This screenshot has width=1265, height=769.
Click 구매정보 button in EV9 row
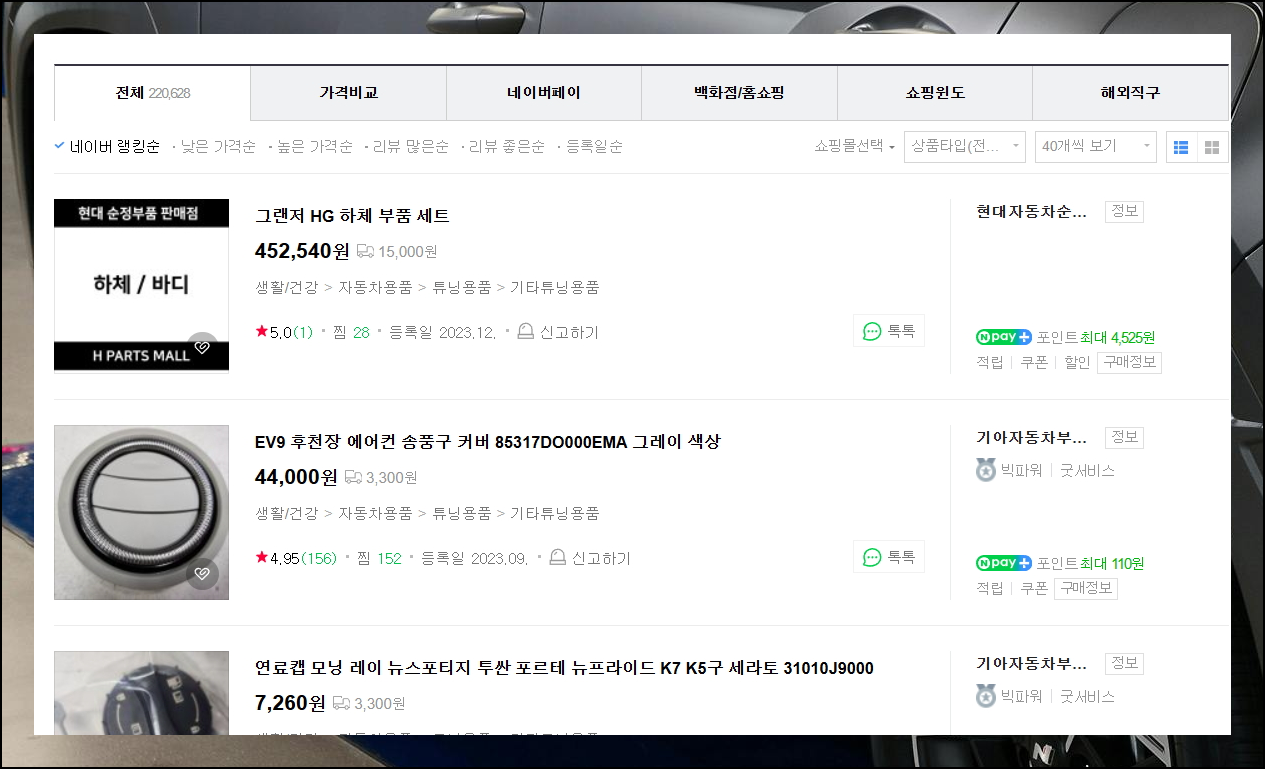click(1085, 588)
